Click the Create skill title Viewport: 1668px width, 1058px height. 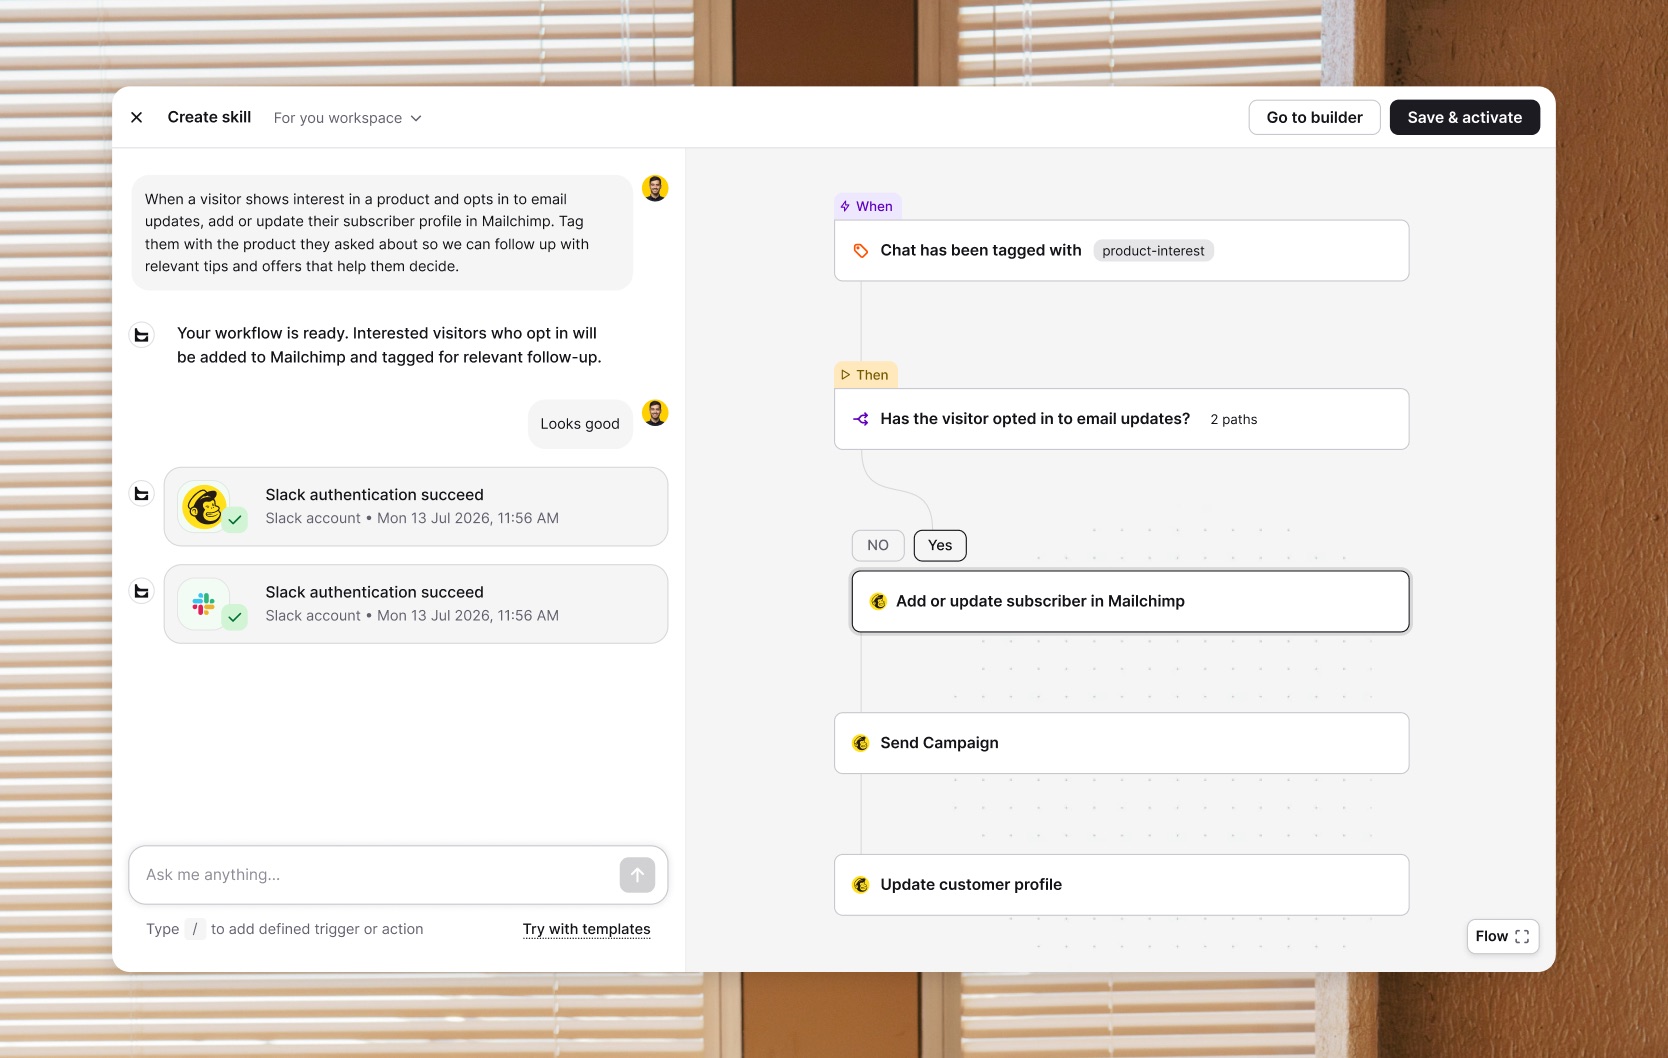[x=209, y=117]
